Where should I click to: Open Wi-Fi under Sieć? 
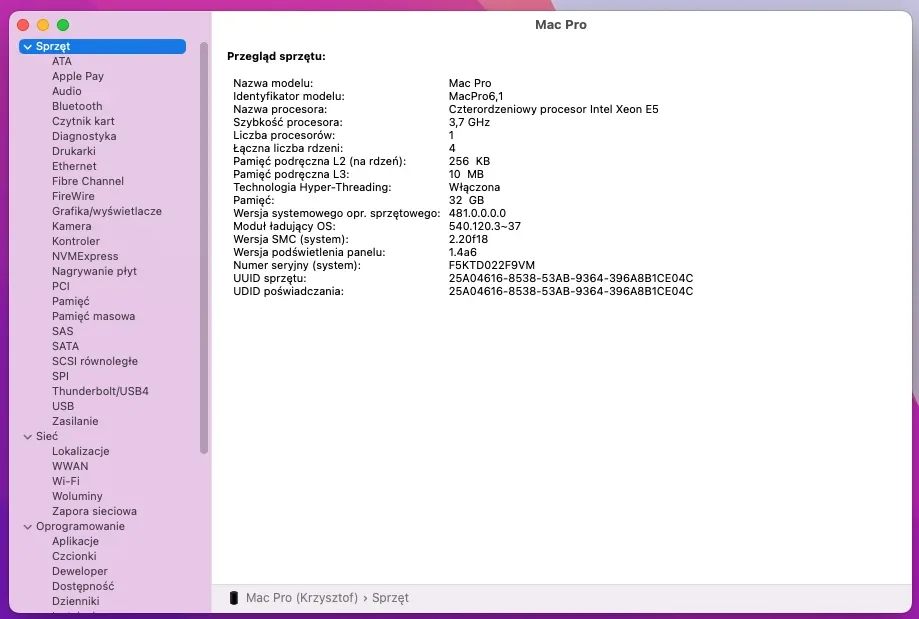(x=66, y=481)
